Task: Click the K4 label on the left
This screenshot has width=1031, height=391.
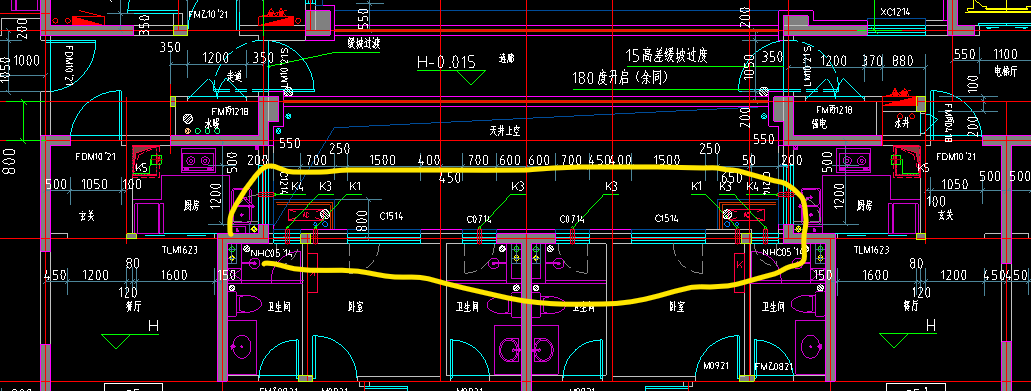Action: [x=297, y=187]
